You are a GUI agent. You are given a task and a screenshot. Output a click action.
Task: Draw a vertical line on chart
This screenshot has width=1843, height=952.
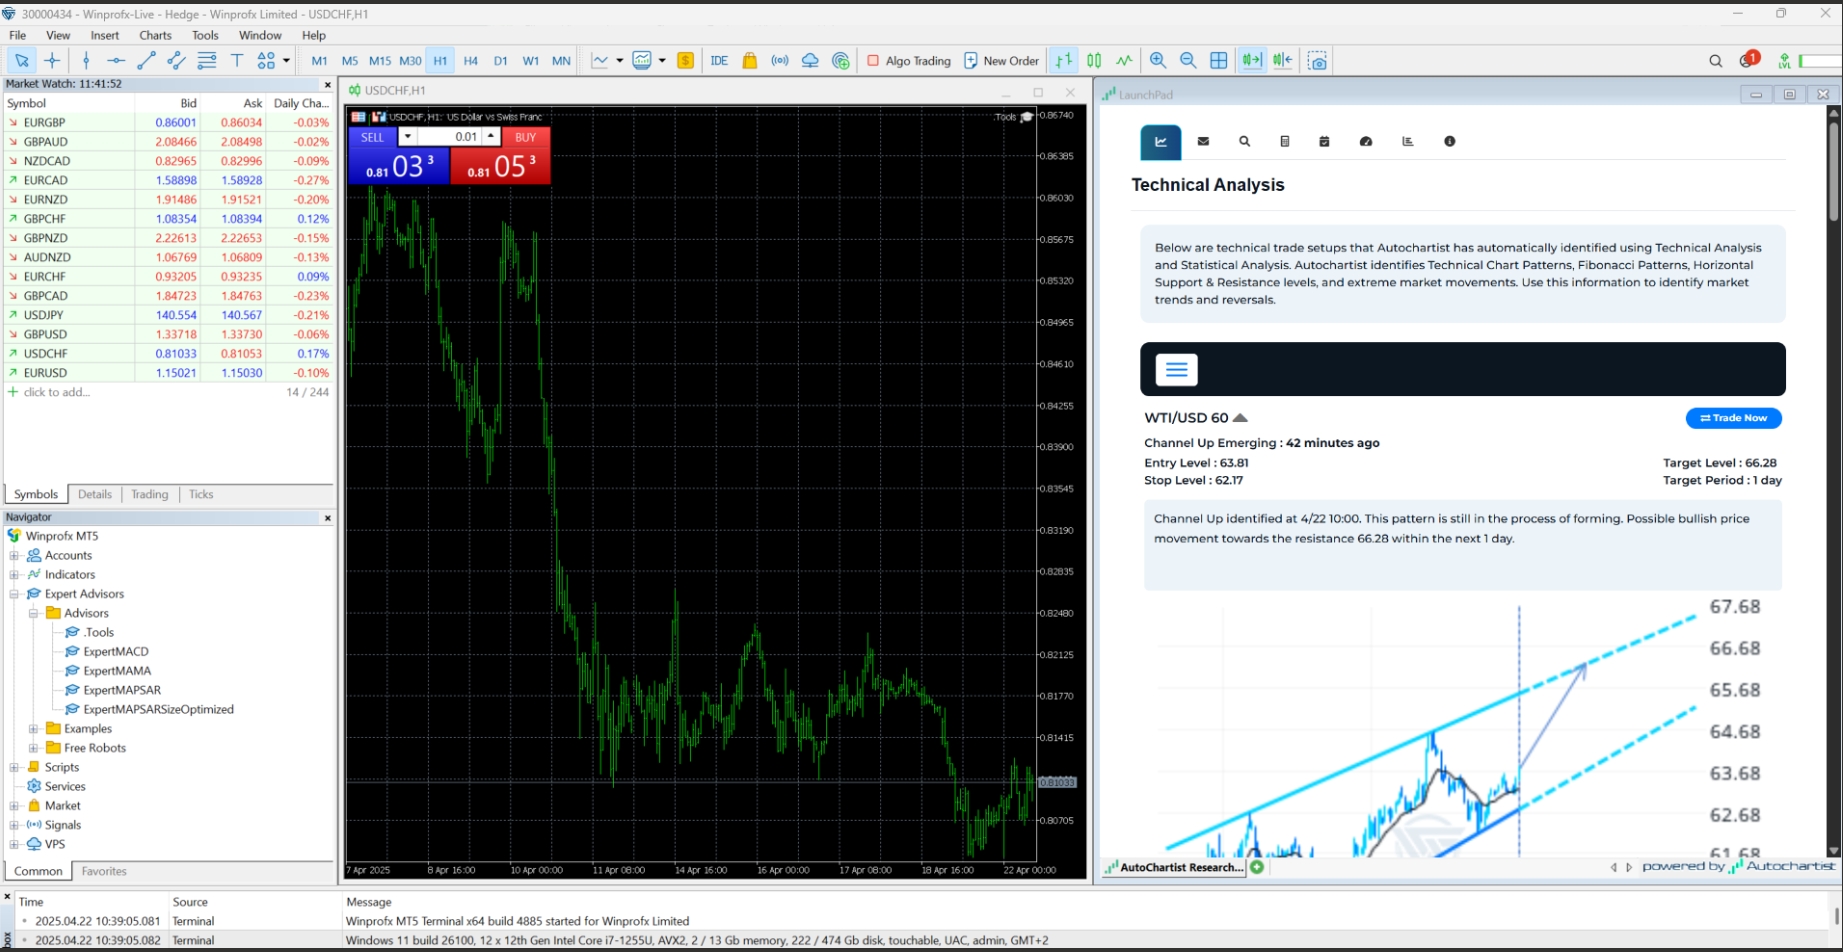86,61
